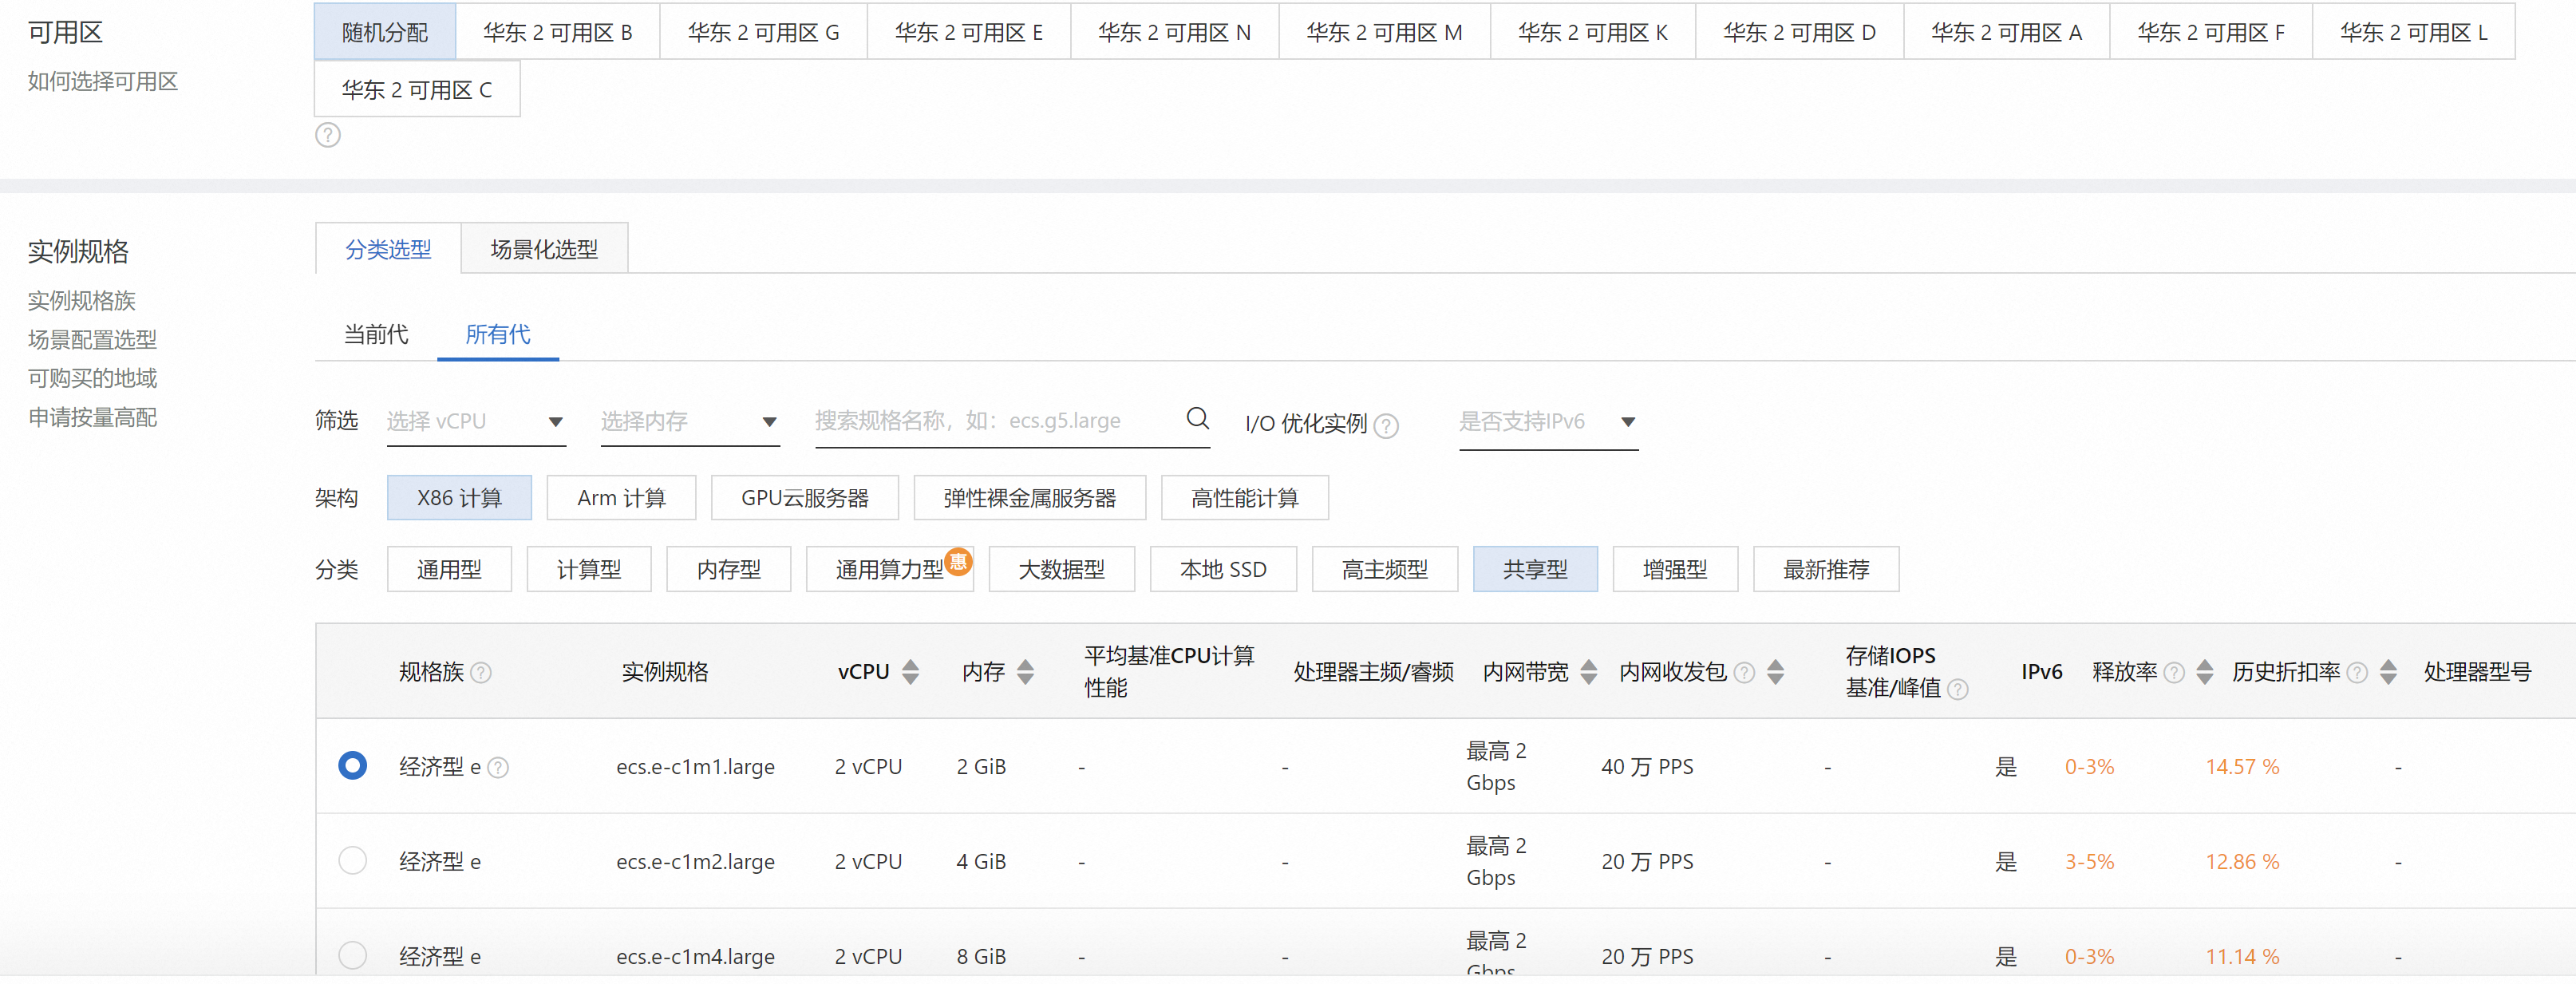Filter by 增强型 category
This screenshot has width=2576, height=984.
pyautogui.click(x=1675, y=569)
